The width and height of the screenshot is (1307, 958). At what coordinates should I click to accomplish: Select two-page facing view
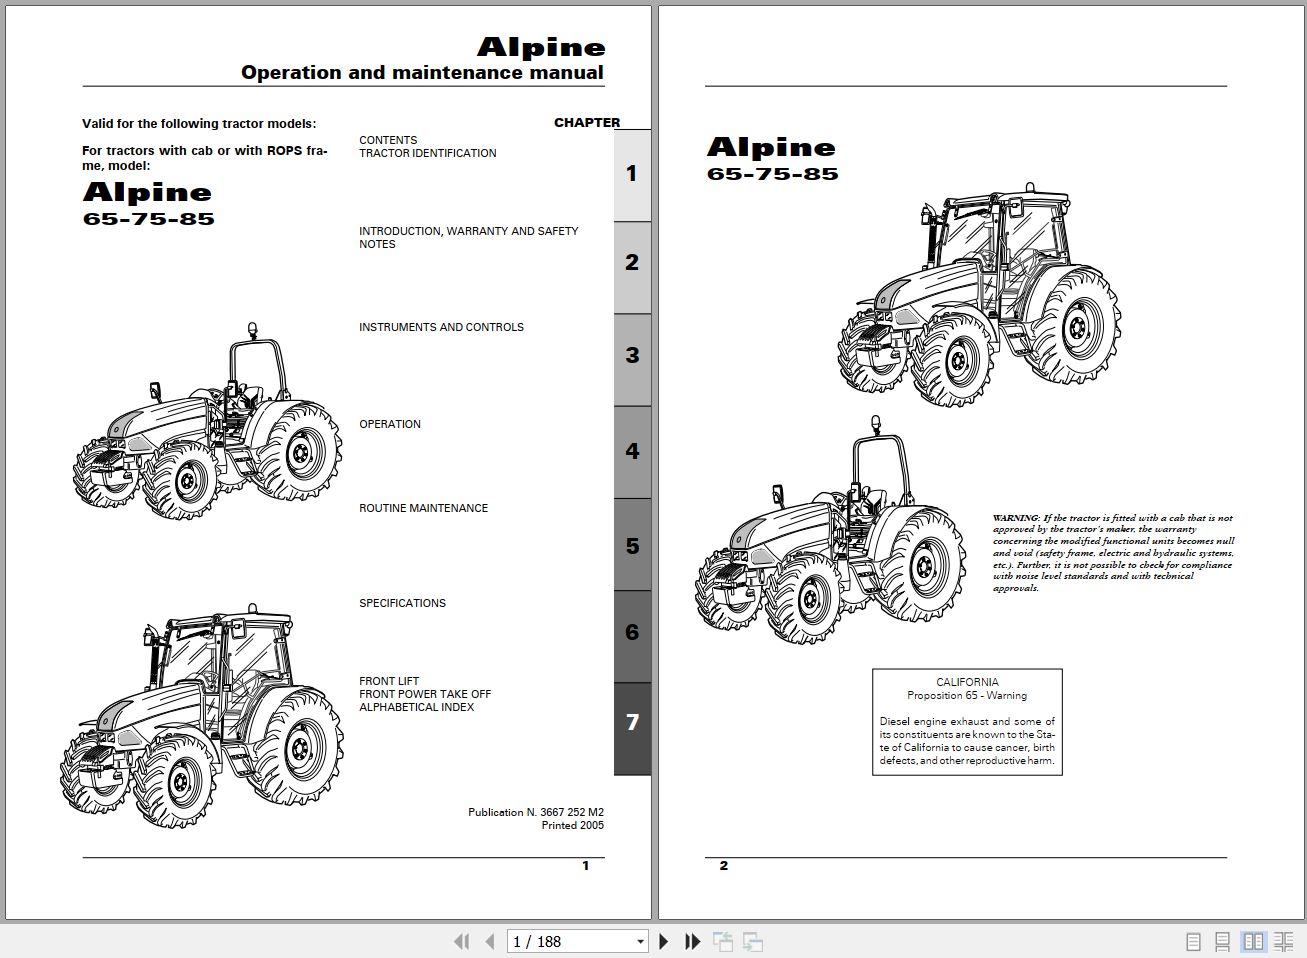click(x=1253, y=941)
